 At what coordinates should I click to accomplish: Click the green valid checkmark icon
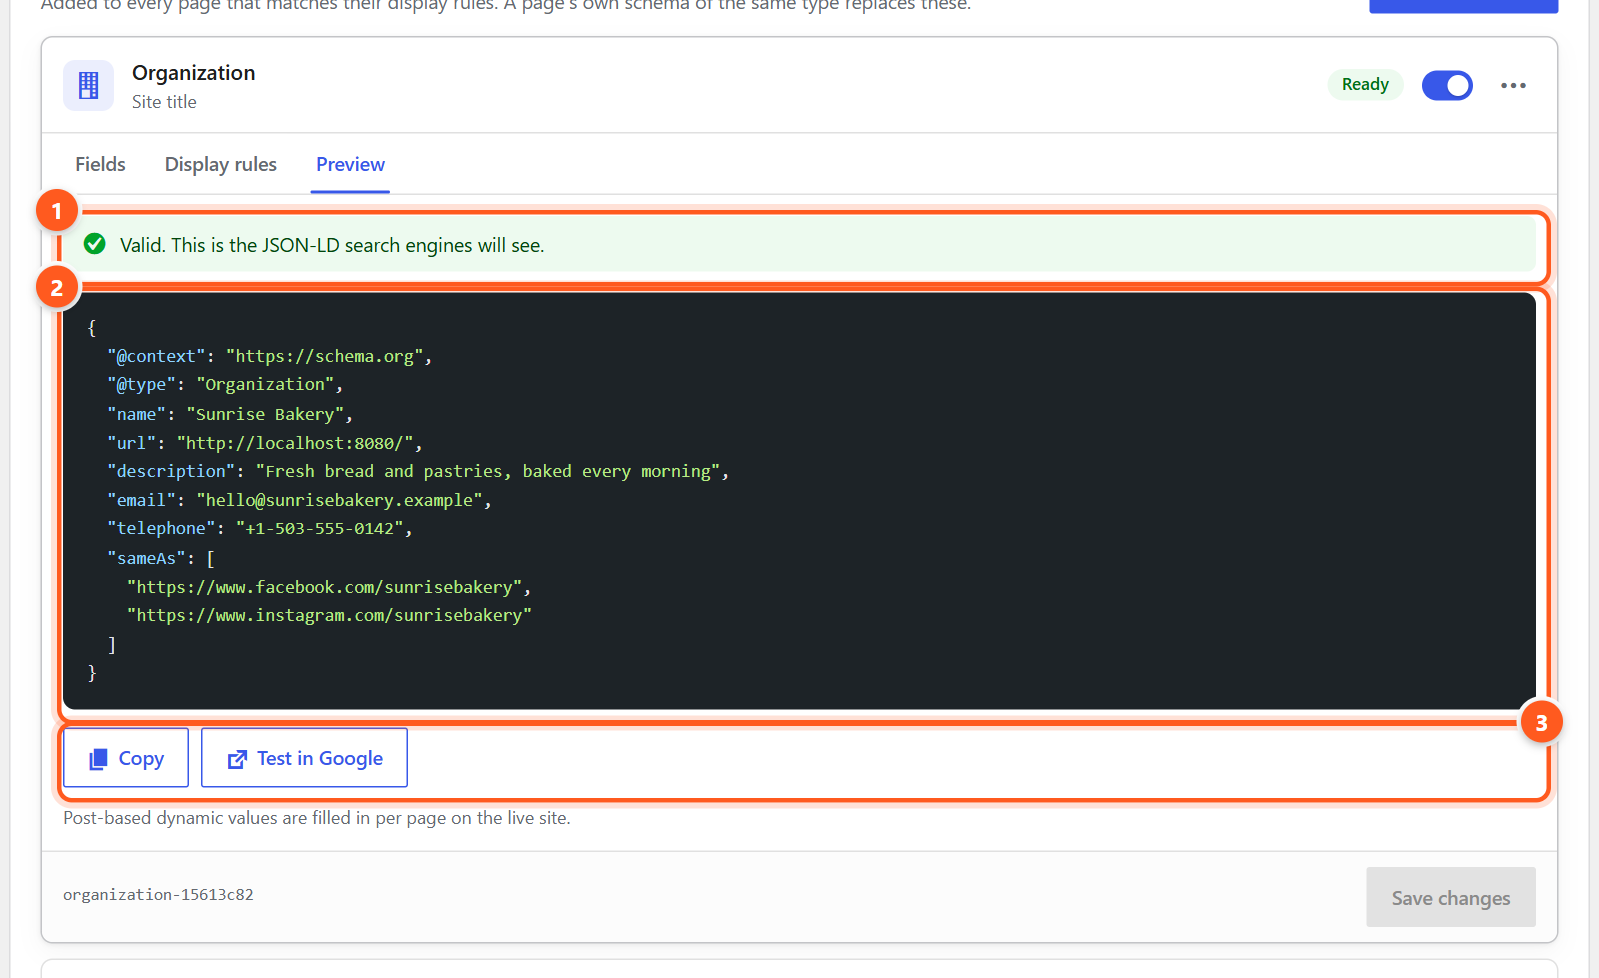pyautogui.click(x=95, y=244)
